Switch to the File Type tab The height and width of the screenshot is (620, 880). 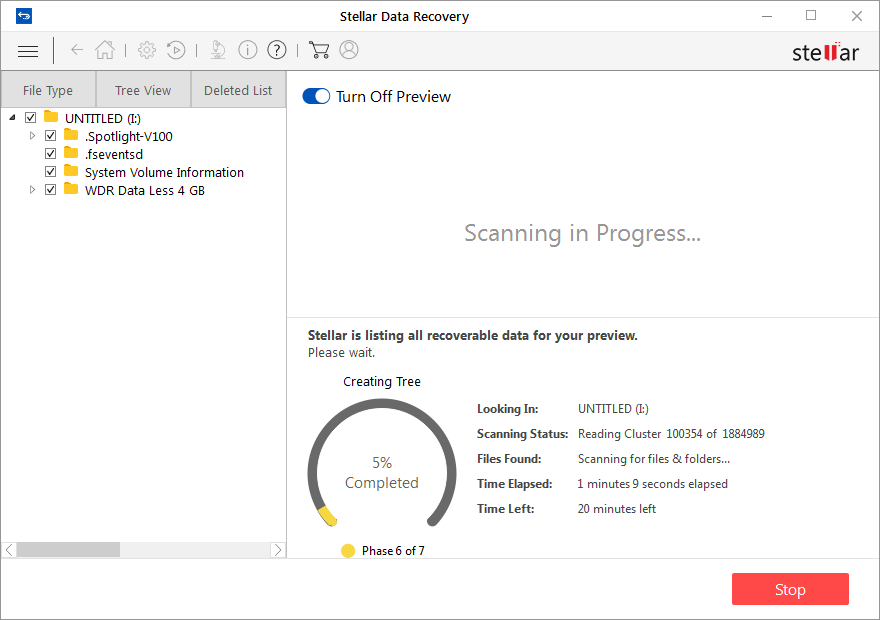(48, 90)
